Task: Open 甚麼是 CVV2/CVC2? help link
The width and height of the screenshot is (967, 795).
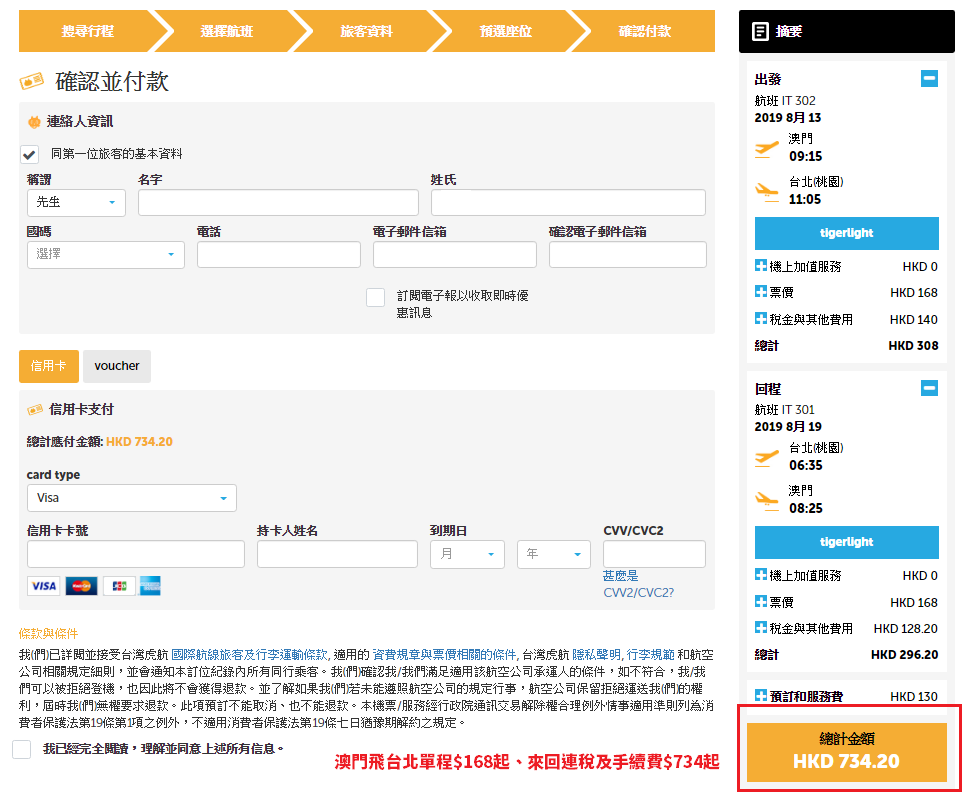Action: [638, 584]
